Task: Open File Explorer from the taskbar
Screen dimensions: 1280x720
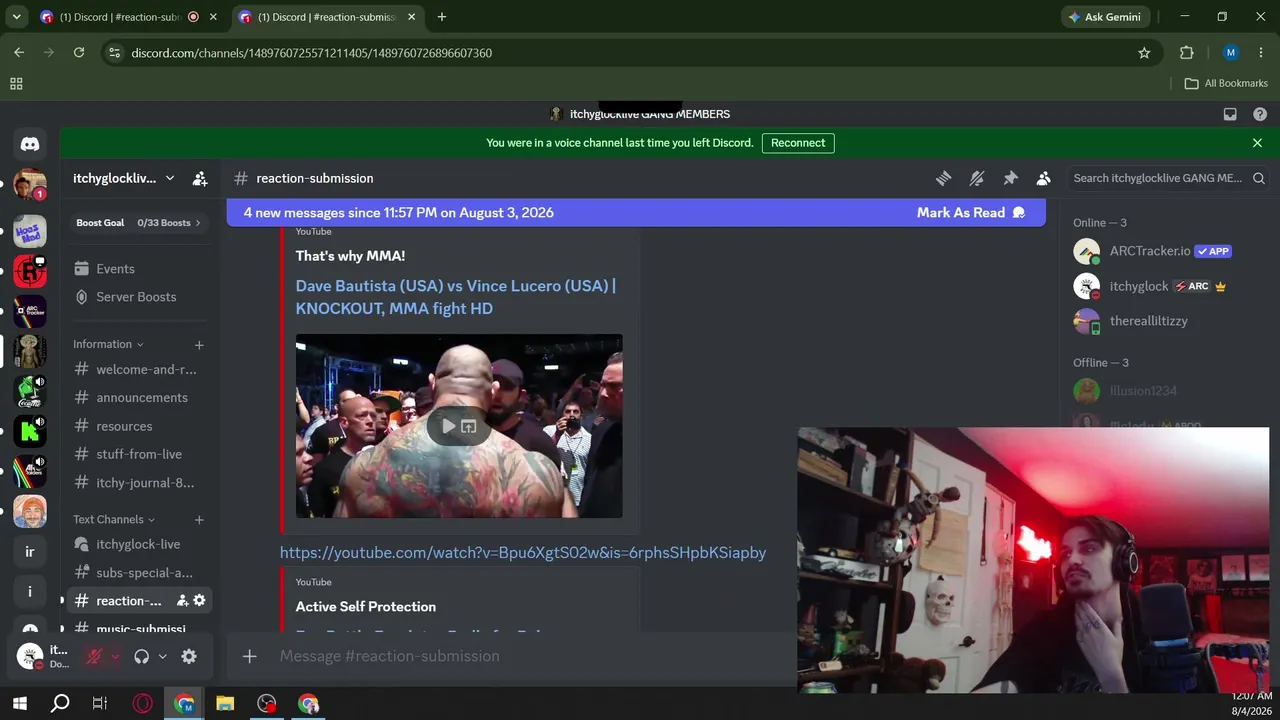Action: (x=225, y=704)
